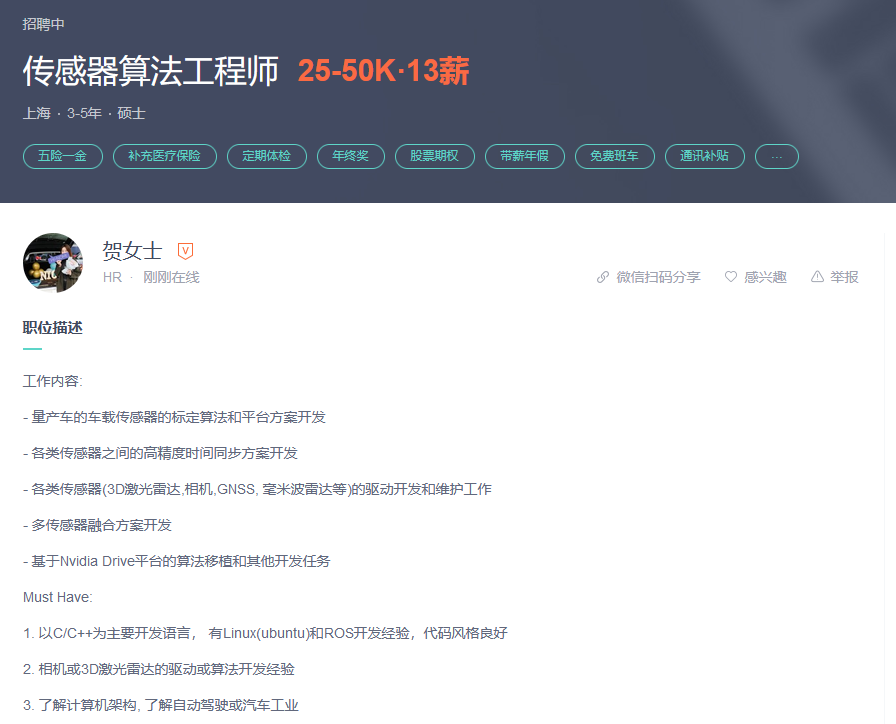Viewport: 896px width, 724px height.
Task: Click the 通讯补贴 benefit tag
Action: pos(705,157)
